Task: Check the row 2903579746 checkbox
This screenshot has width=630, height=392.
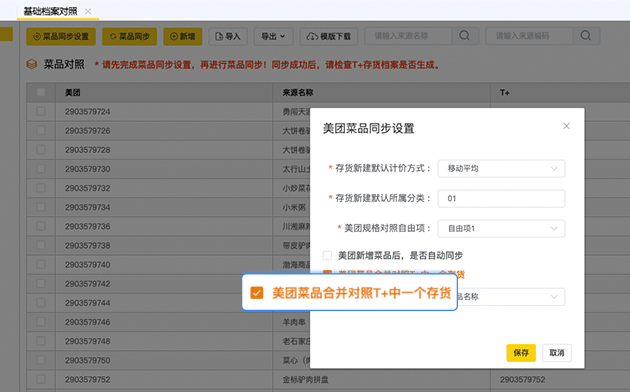Action: 41,322
